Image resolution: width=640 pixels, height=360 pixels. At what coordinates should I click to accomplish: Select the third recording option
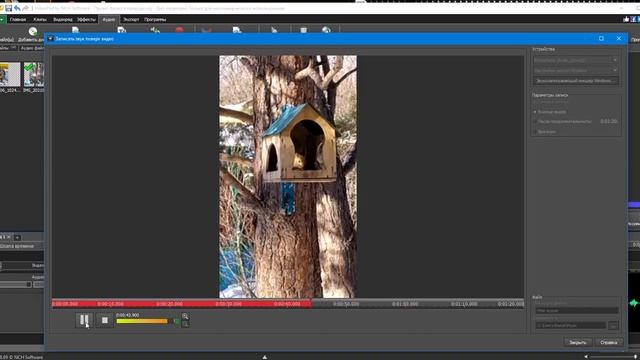coord(535,131)
